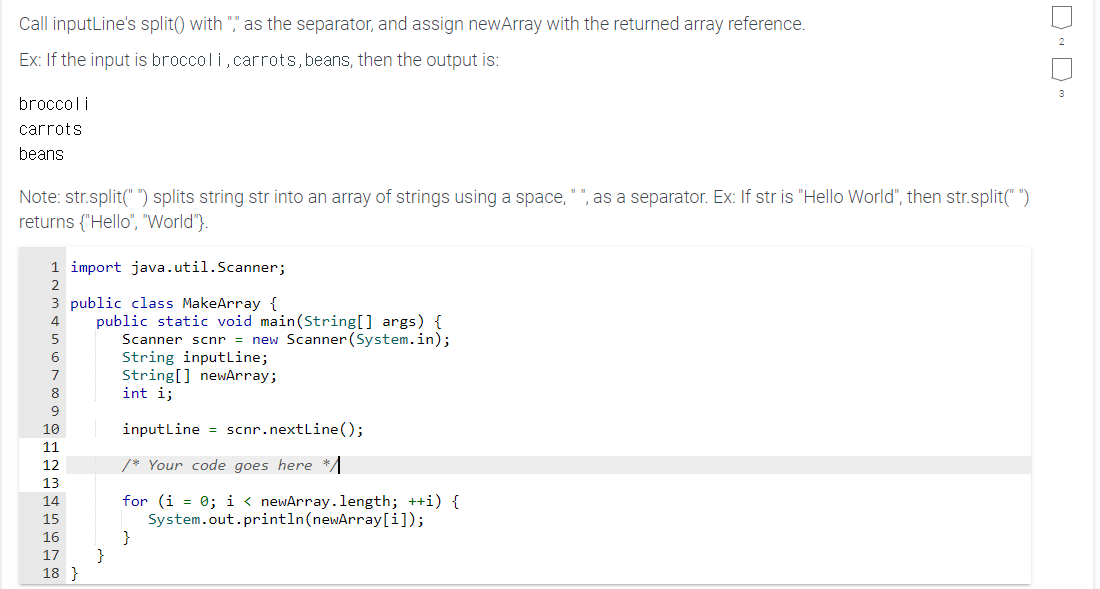
Task: Select the broccoli text in the example output
Action: pyautogui.click(x=53, y=103)
